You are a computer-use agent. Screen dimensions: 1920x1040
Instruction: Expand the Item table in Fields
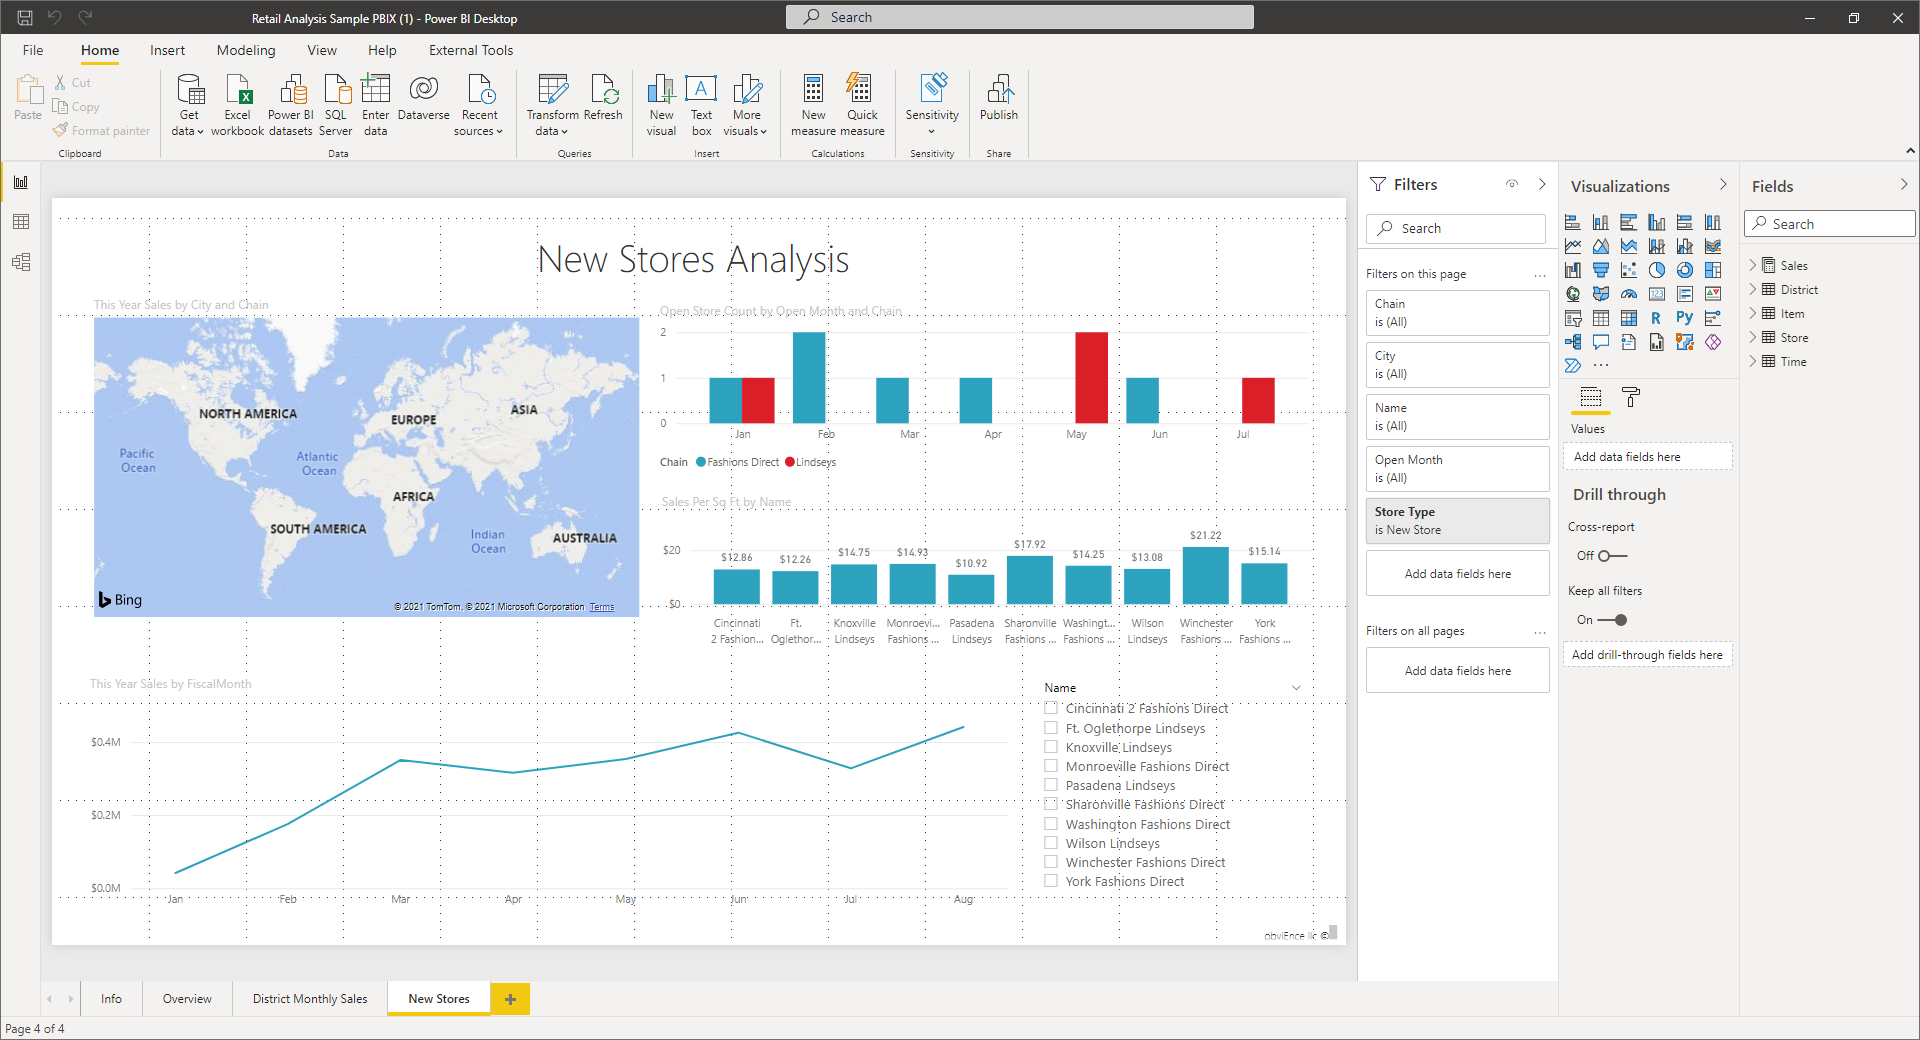tap(1753, 313)
